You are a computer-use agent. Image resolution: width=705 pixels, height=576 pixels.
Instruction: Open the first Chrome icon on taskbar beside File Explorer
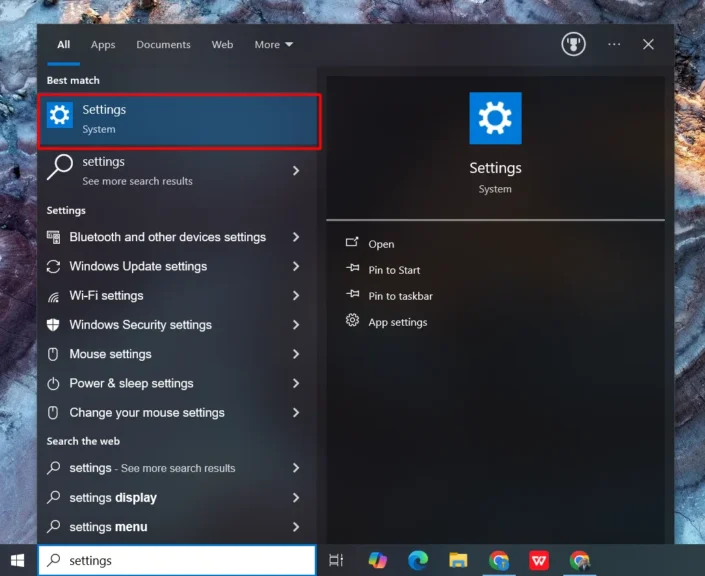pos(499,560)
